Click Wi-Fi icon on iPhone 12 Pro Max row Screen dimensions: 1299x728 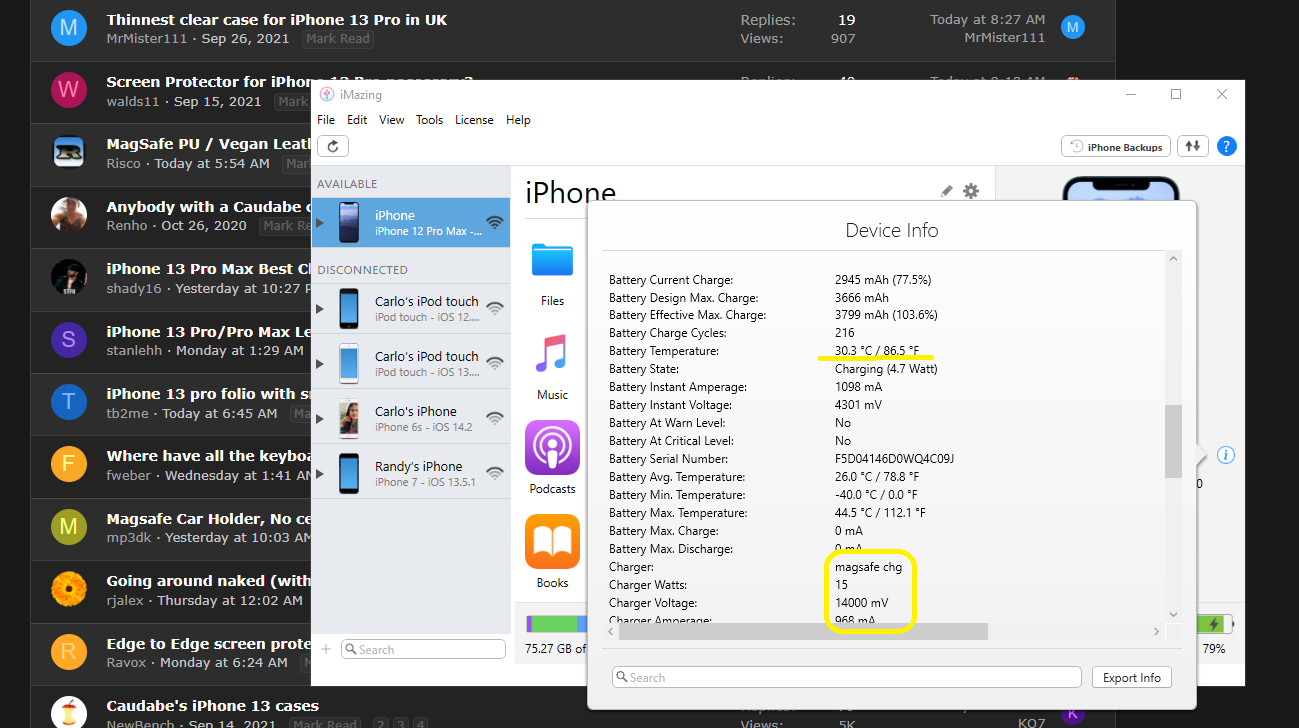tap(494, 222)
